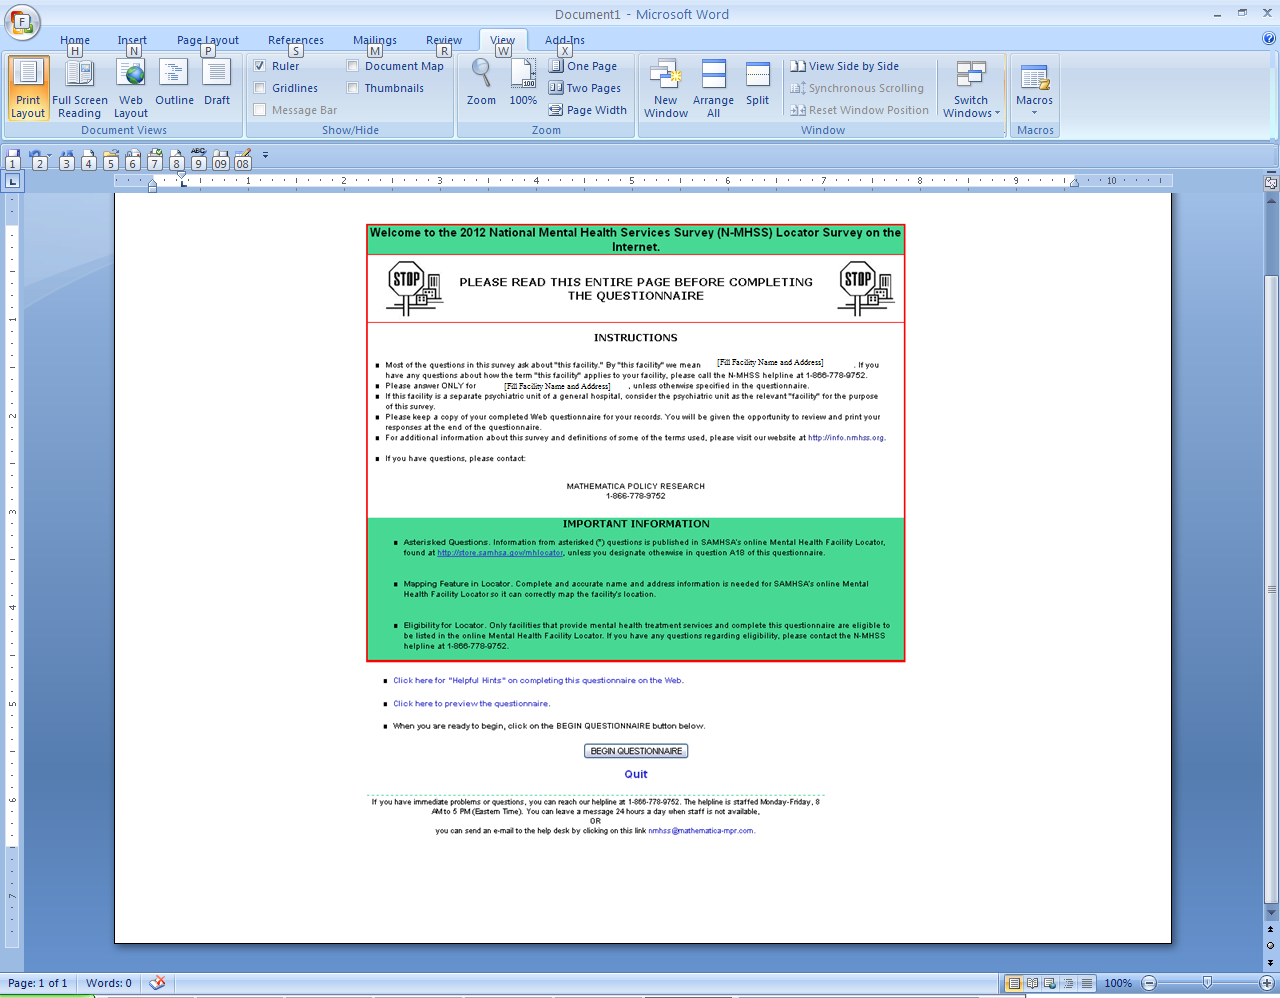Click the Open folder icon in Quick Access Toolbar
Image resolution: width=1280 pixels, height=998 pixels.
(111, 158)
